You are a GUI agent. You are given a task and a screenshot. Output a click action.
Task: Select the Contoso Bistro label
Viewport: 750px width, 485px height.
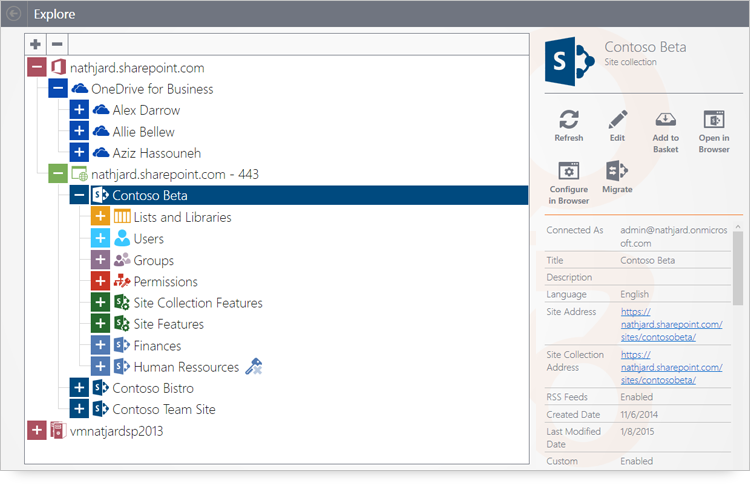pyautogui.click(x=153, y=388)
